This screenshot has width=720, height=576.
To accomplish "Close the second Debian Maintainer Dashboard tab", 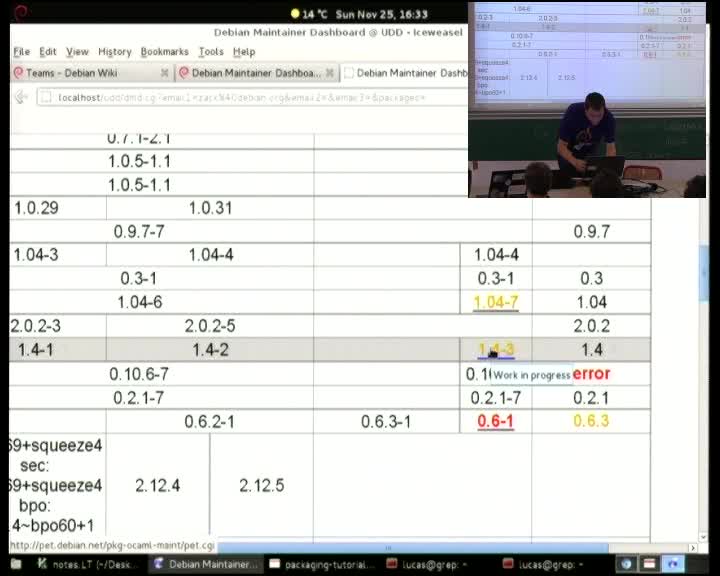I will pyautogui.click(x=331, y=73).
